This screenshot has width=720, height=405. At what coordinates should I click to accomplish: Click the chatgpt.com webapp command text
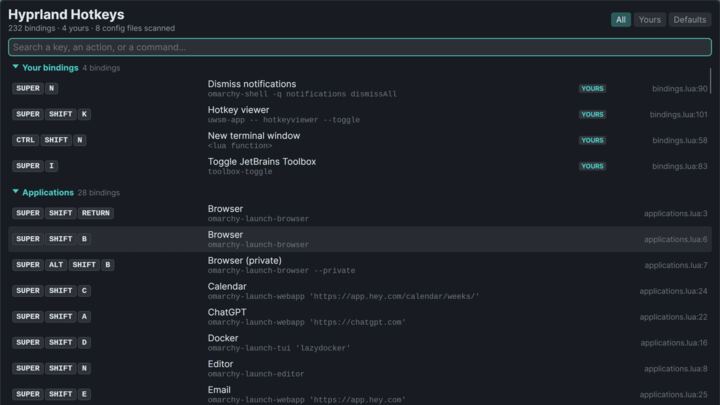coord(306,322)
